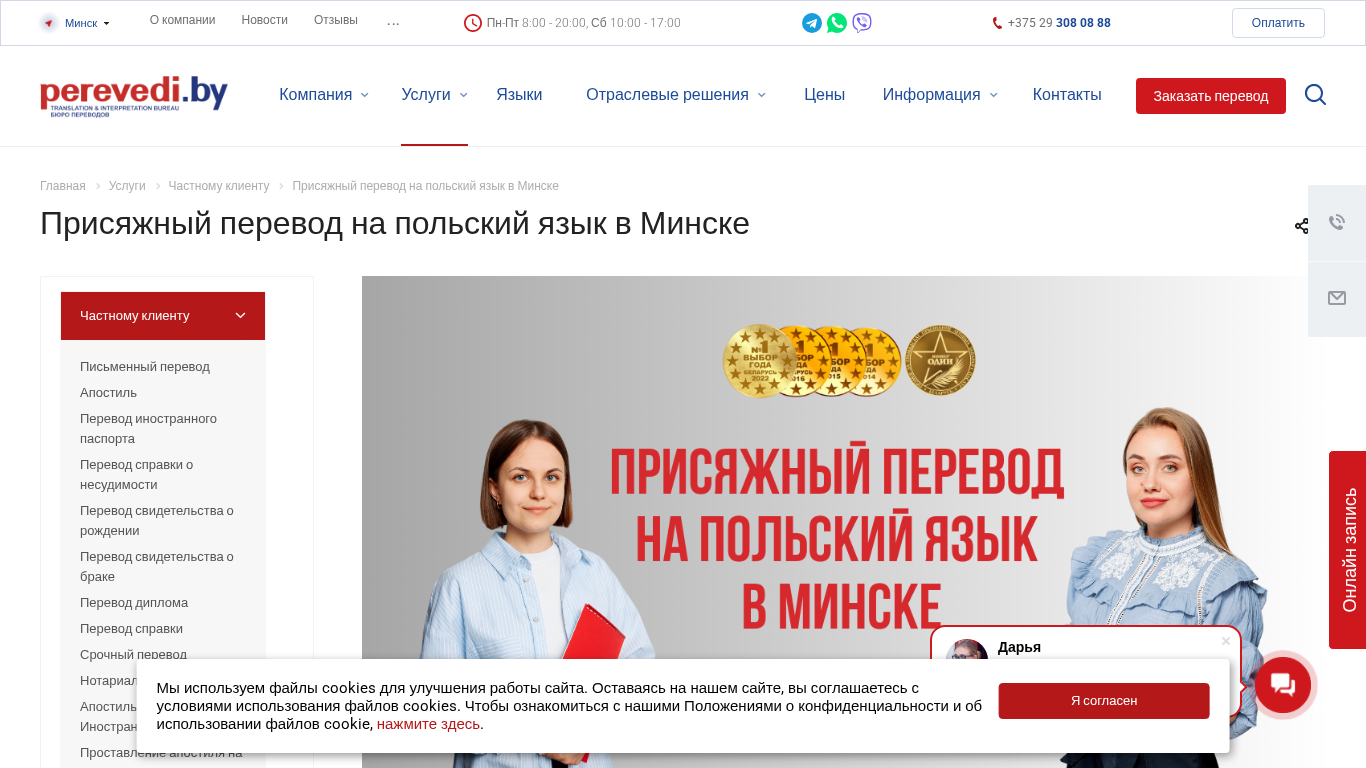Click the envelope message side icon
The image size is (1366, 768).
click(1337, 299)
